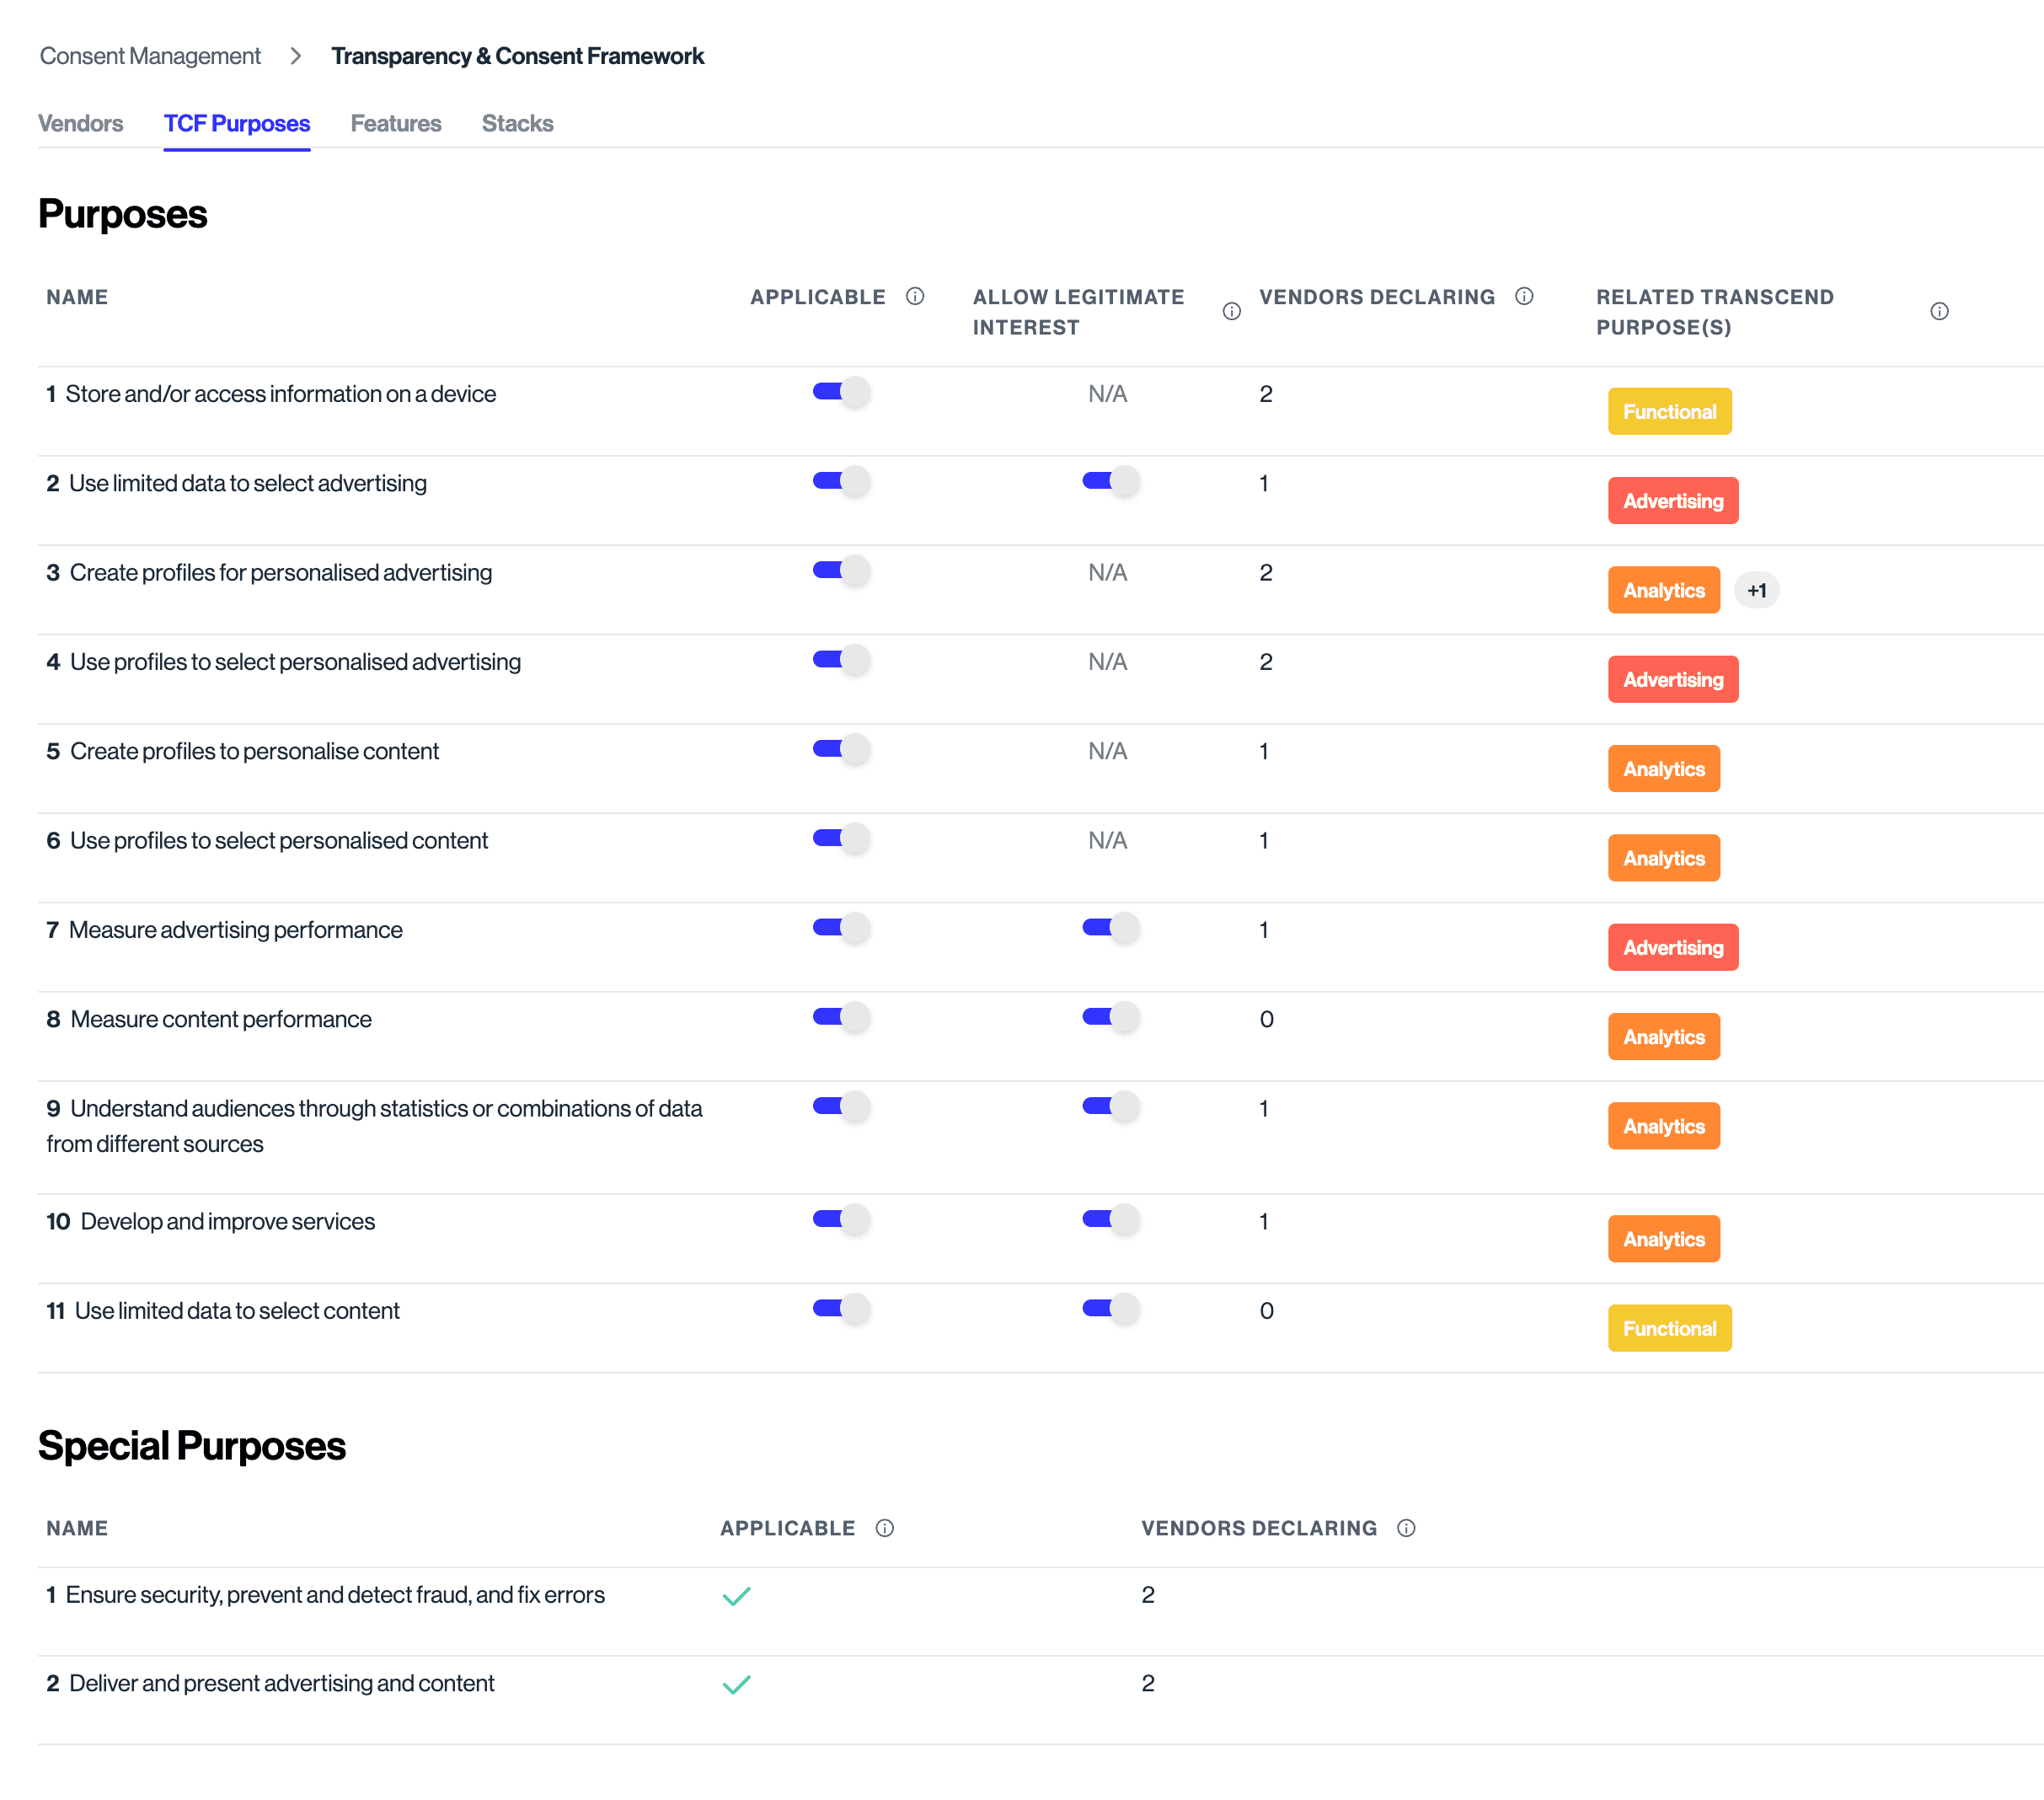Disable Applicable toggle for Store and/or access information
Viewport: 2044px width, 1800px height.
[x=840, y=392]
